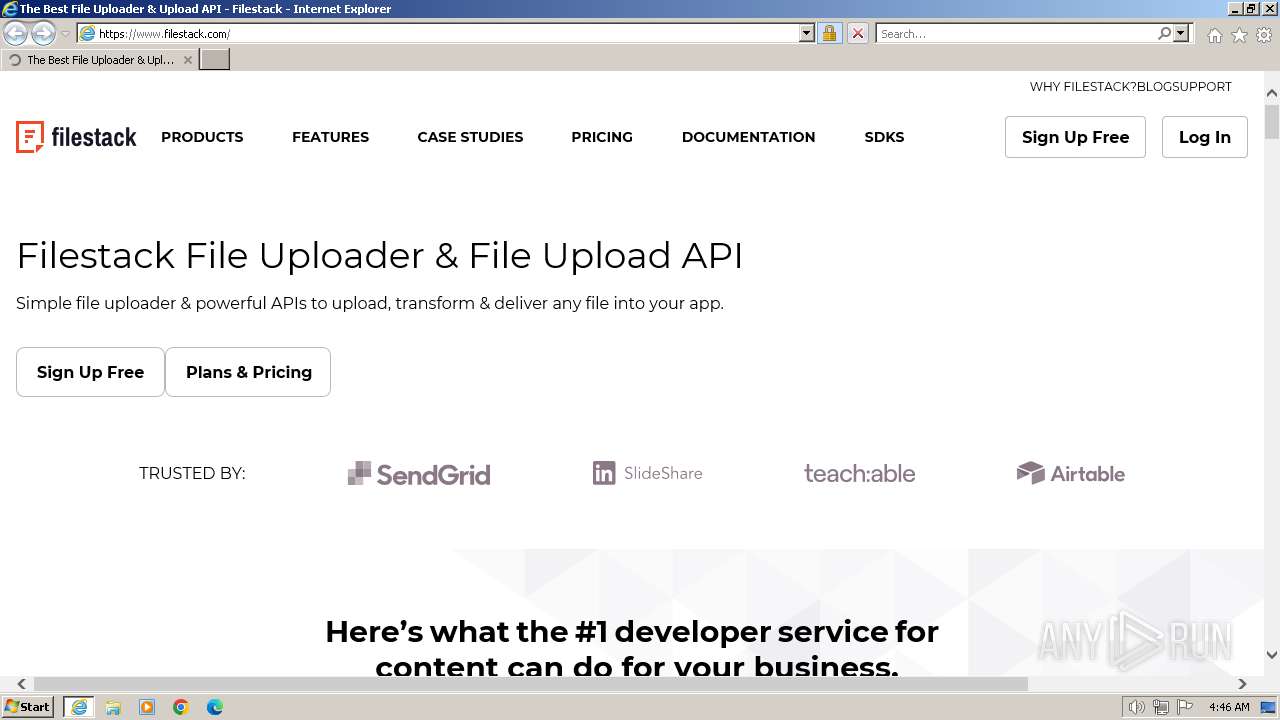Click the Filestack logo

pos(76,137)
